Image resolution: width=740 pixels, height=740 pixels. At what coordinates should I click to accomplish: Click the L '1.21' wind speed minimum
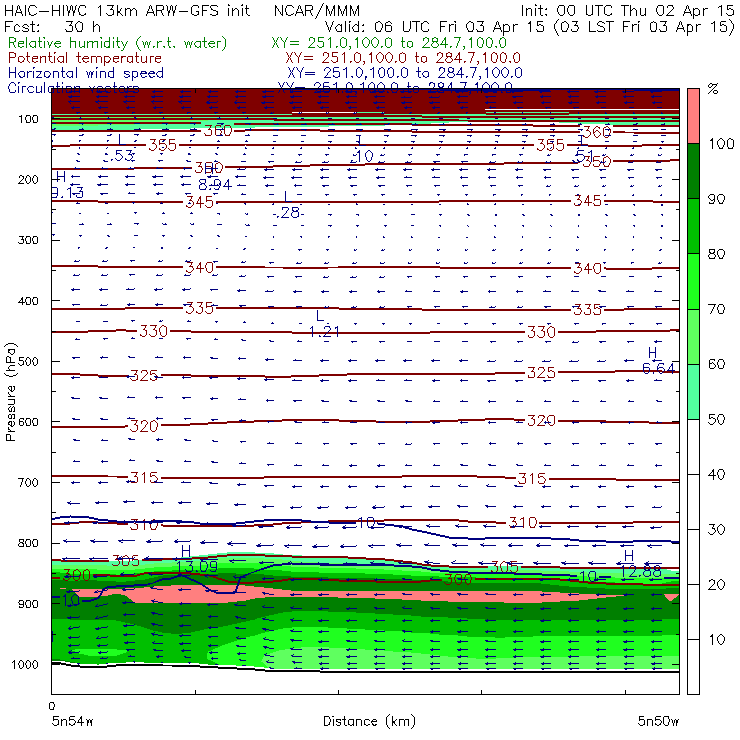click(x=324, y=324)
